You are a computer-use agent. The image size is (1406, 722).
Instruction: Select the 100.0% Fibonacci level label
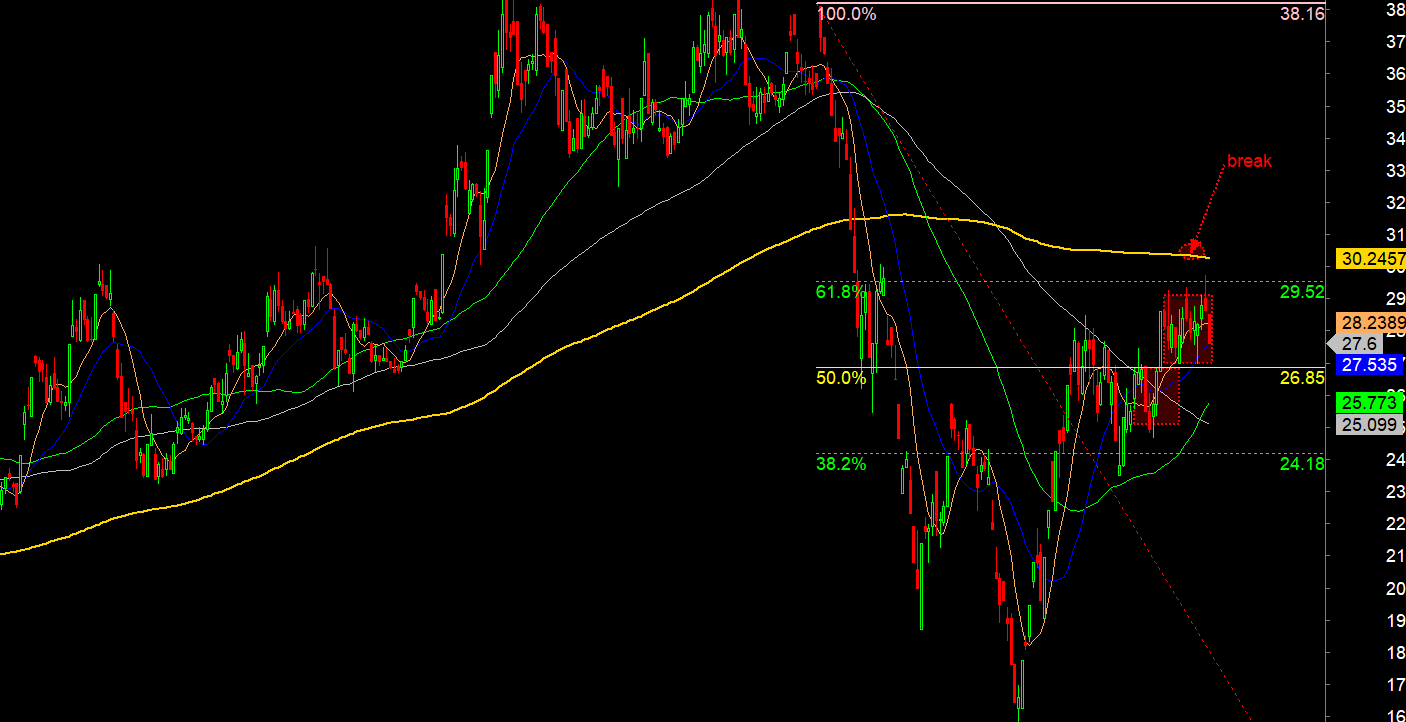pos(847,14)
